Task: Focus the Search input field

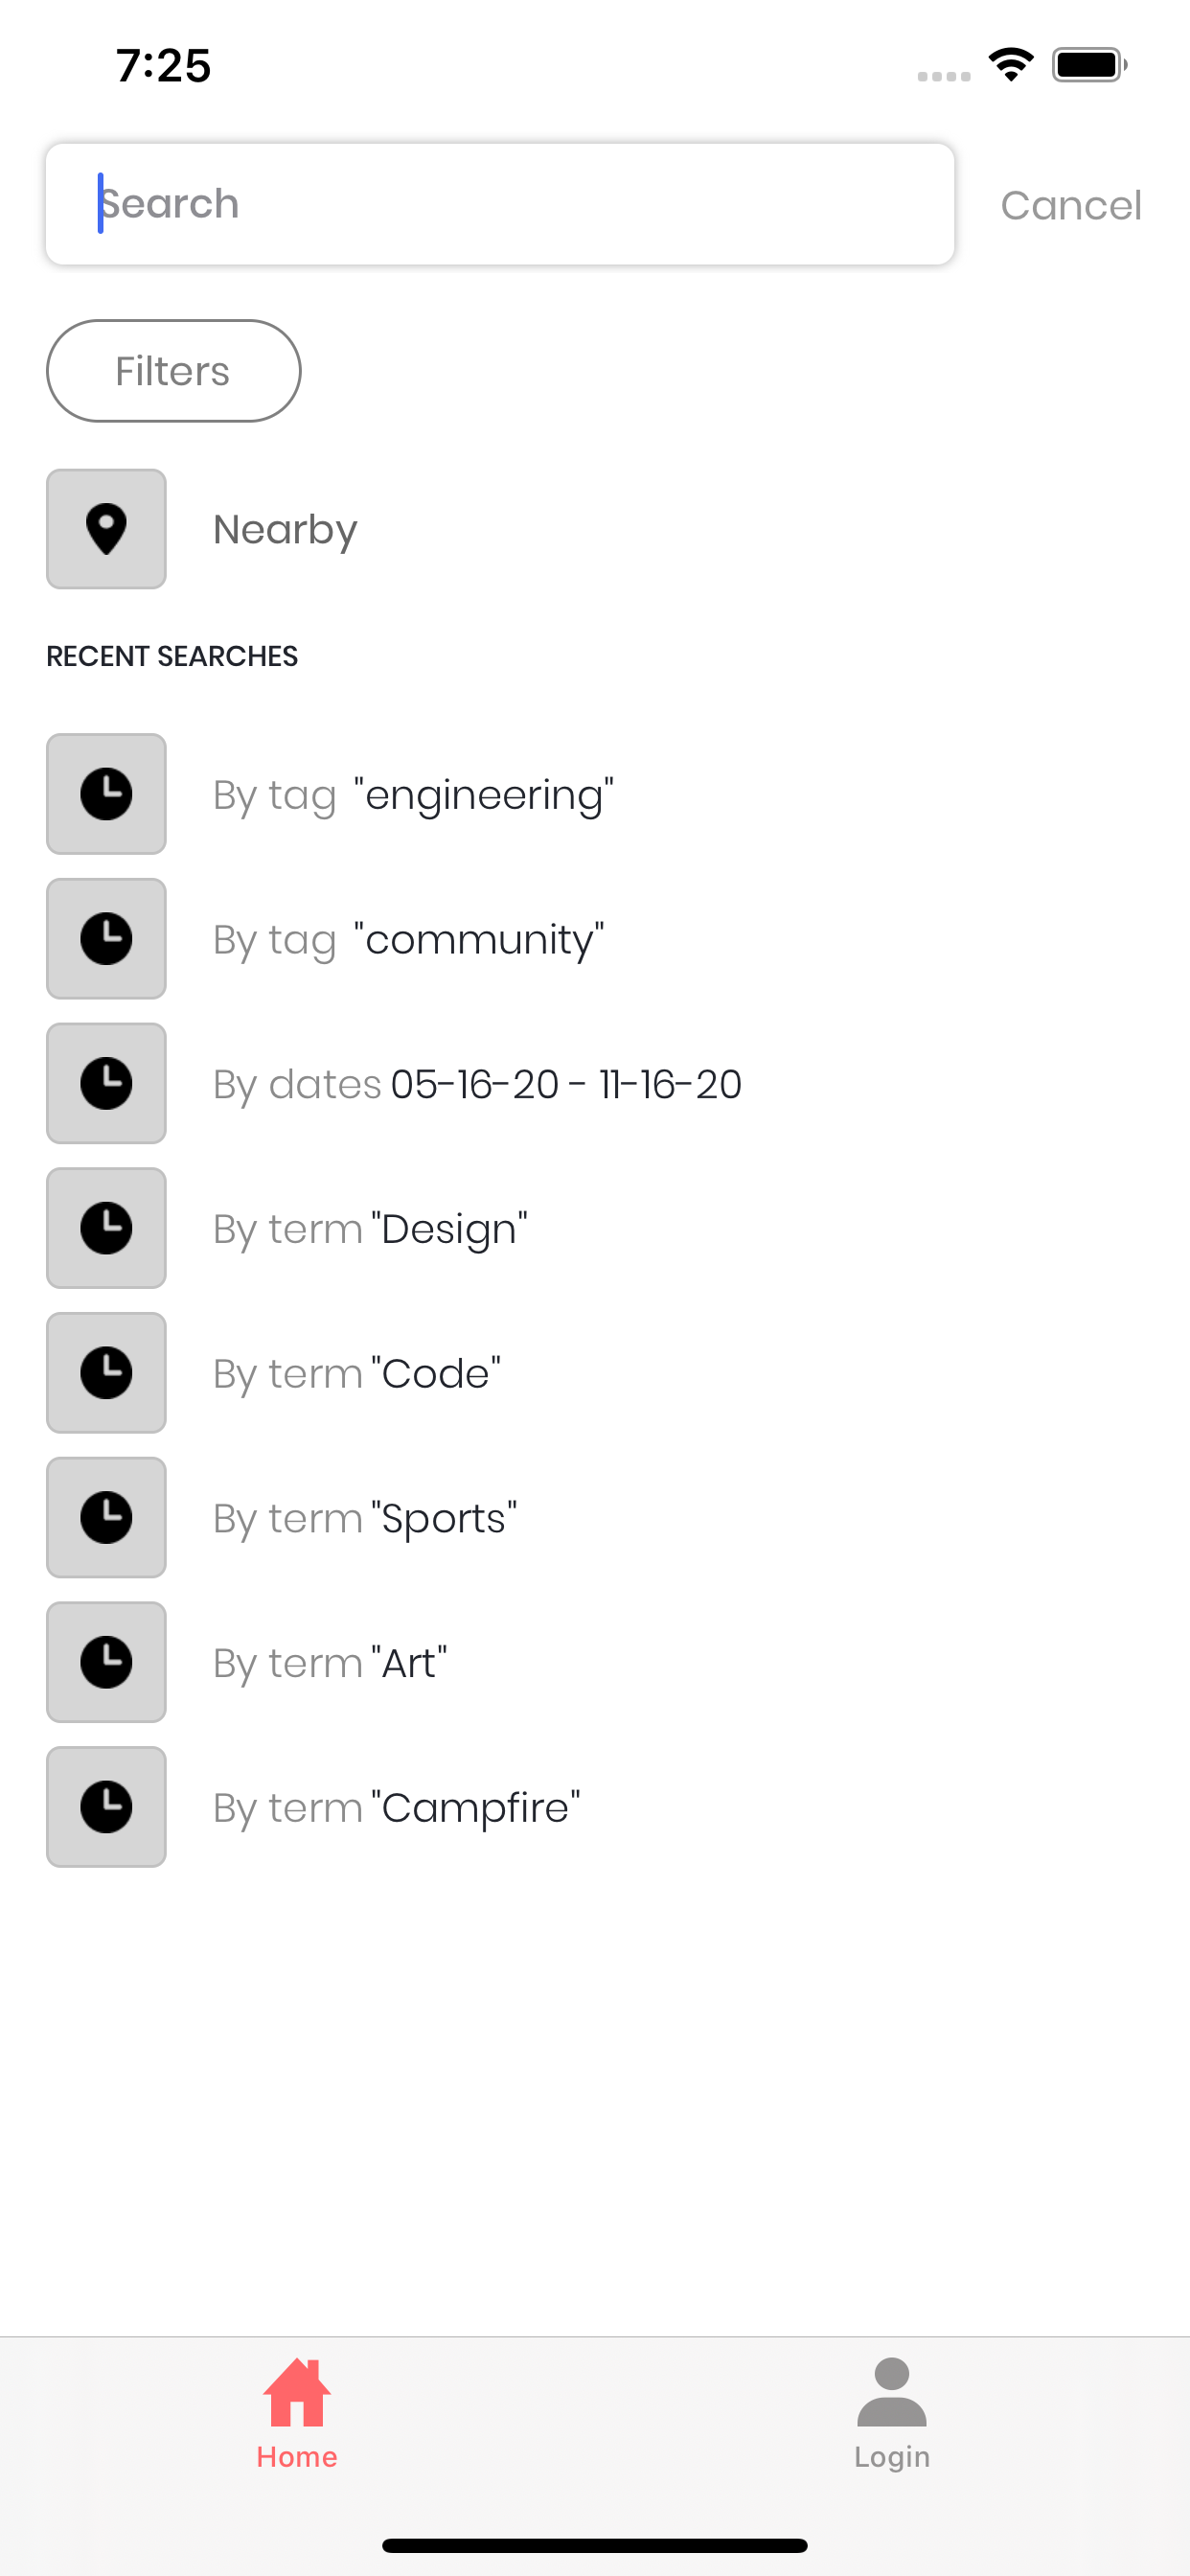Action: tap(500, 204)
